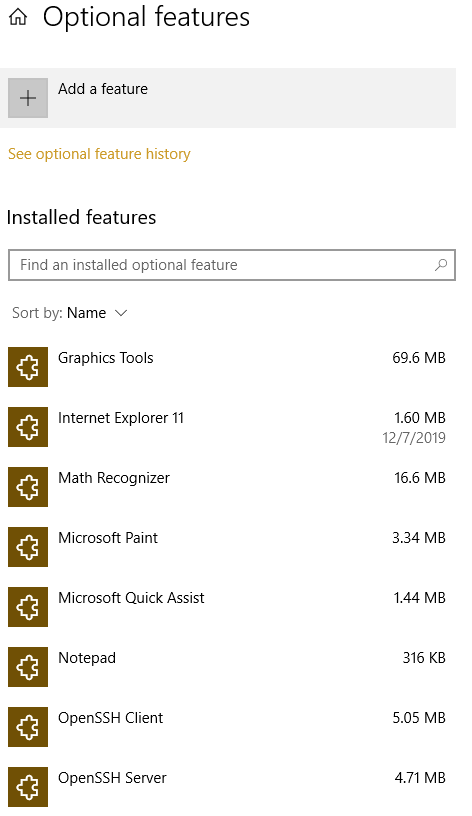
Task: Click the chevron next to Sort by Name
Action: pos(121,313)
